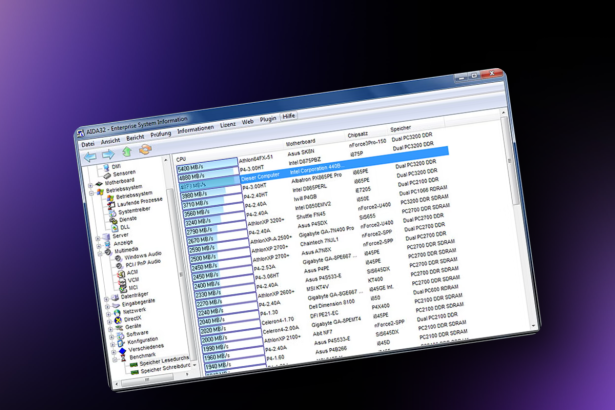Click the DirectX icon in tree

click(x=118, y=320)
